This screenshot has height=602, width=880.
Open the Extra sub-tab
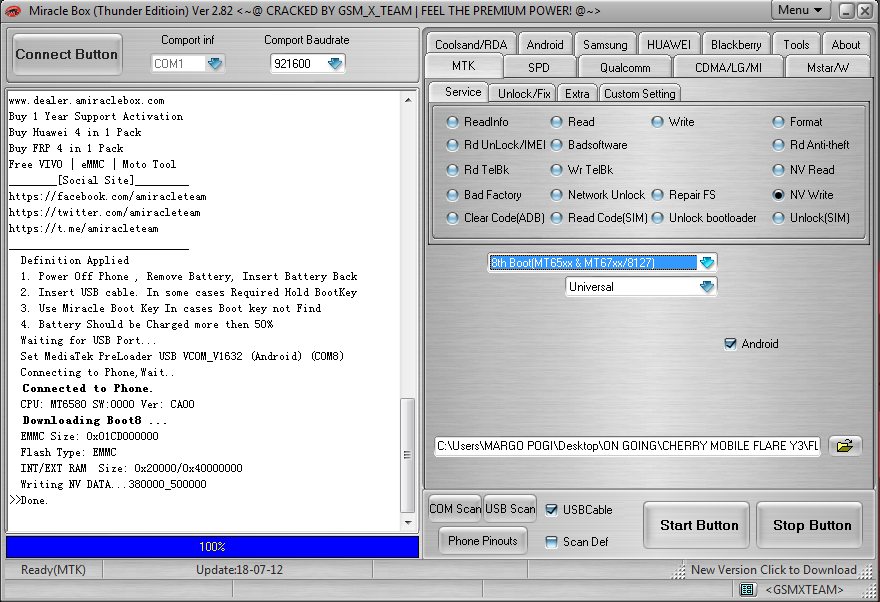(577, 94)
